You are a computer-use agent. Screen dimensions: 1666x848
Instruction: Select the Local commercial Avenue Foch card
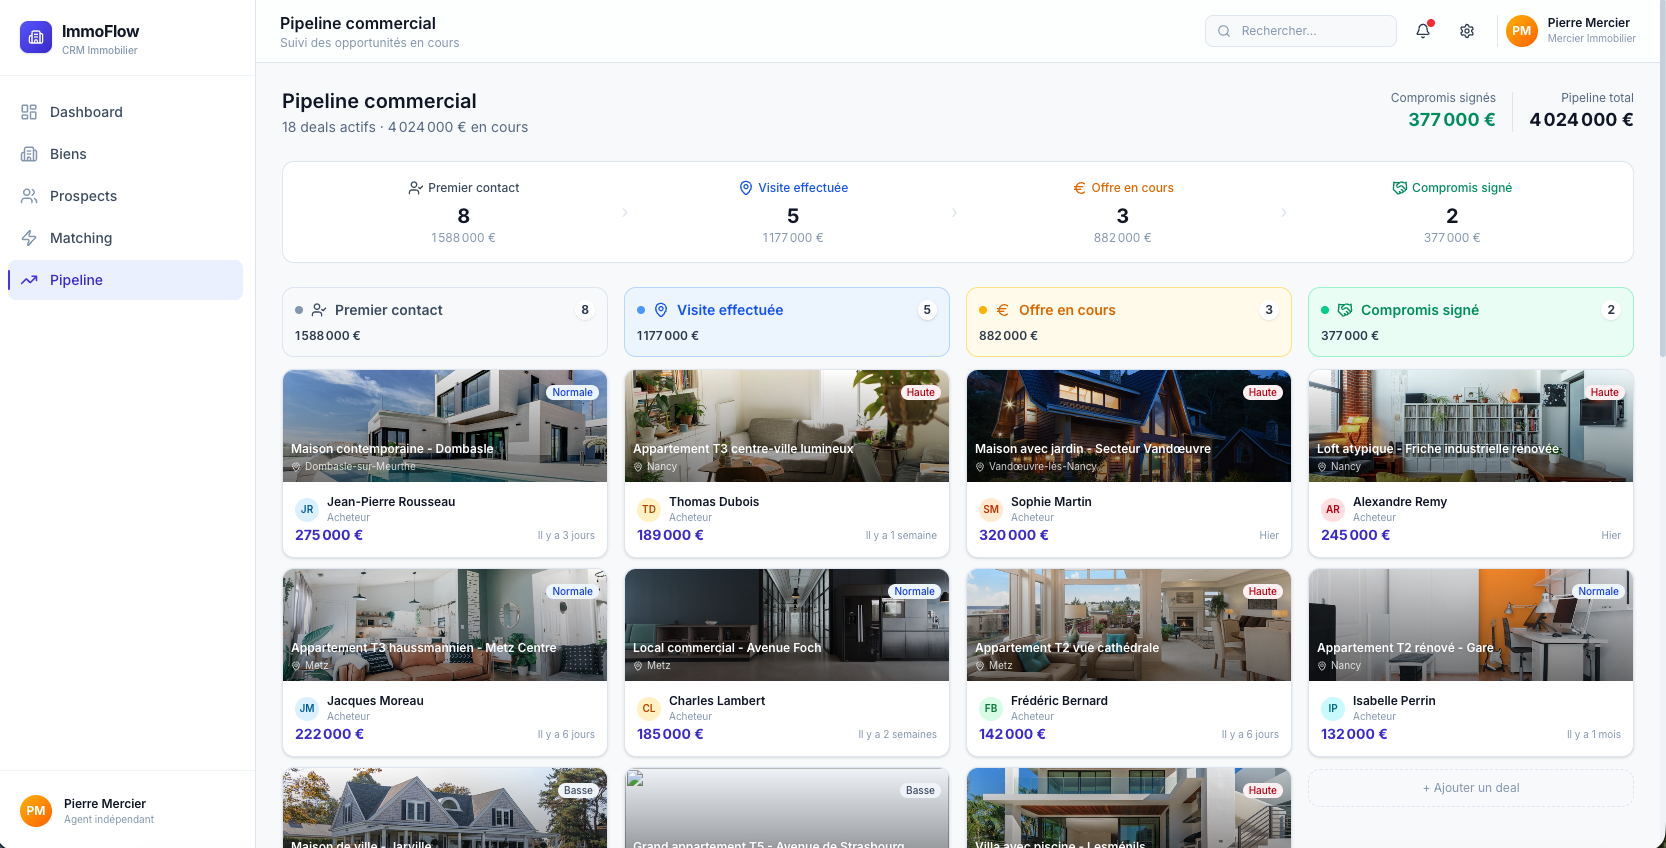(x=786, y=662)
